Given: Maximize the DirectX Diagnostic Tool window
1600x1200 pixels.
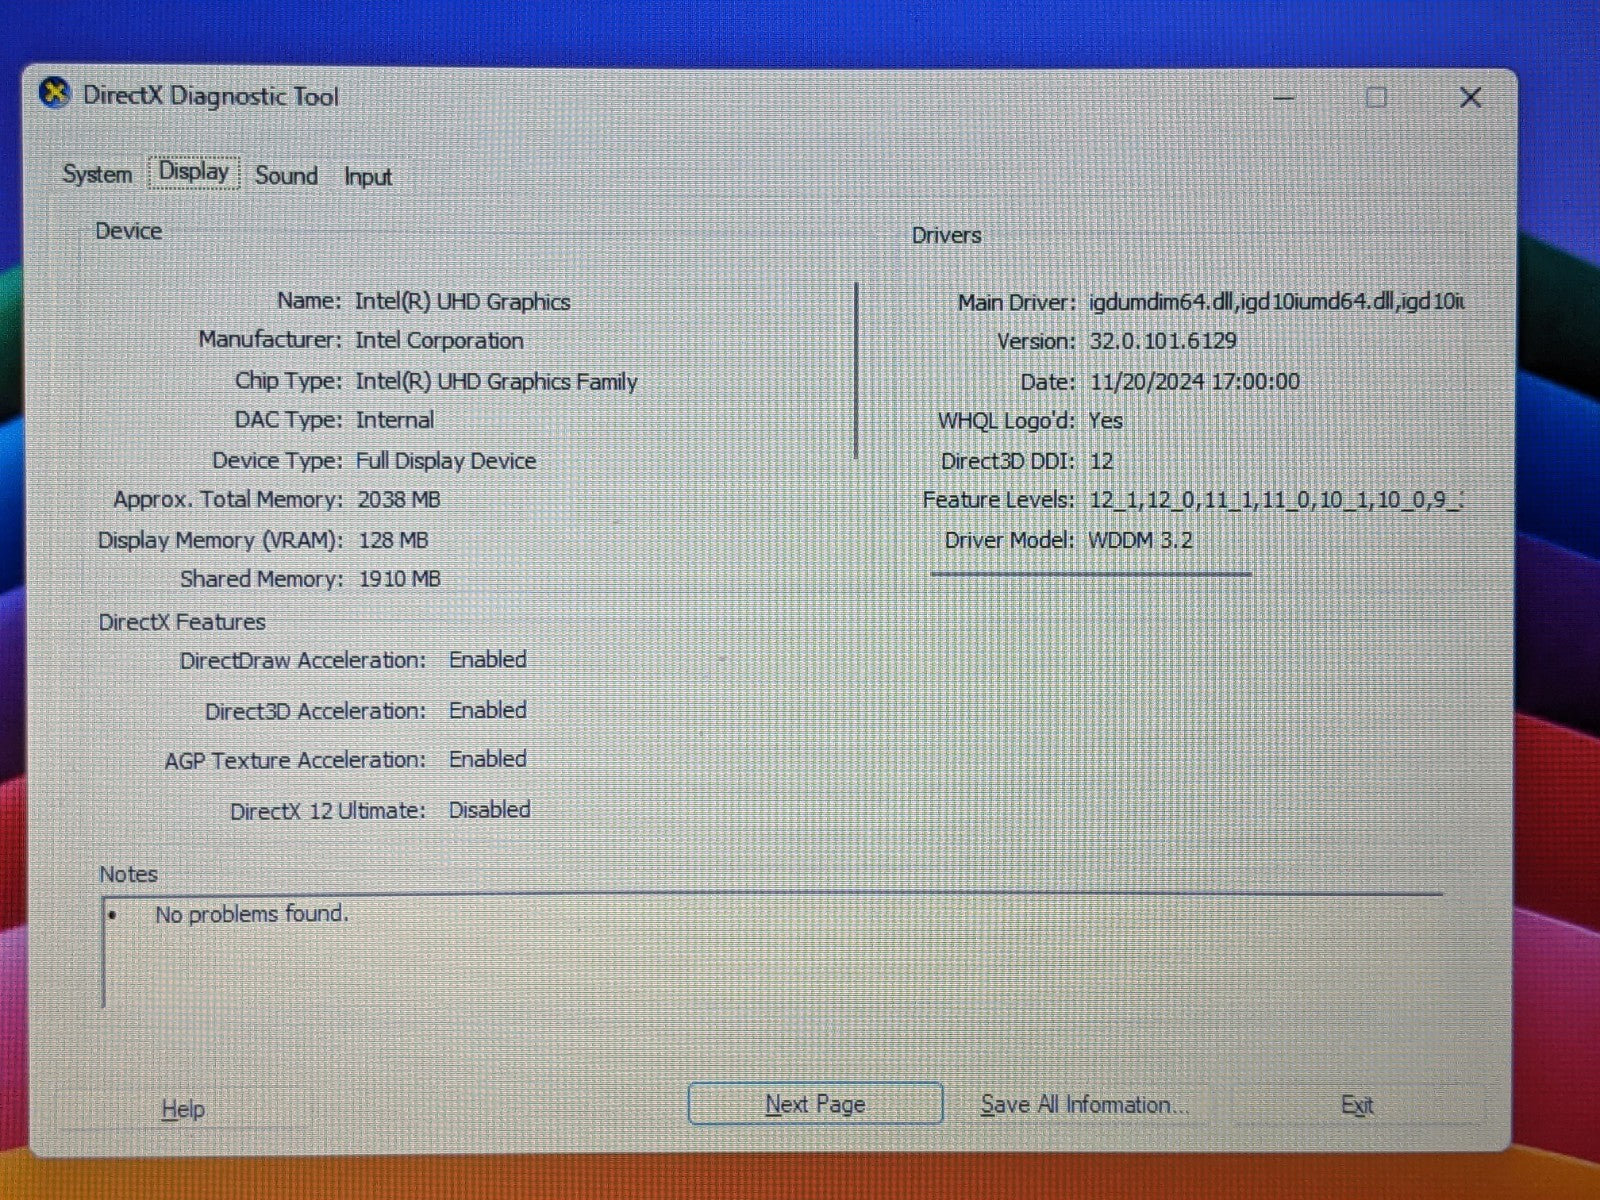Looking at the screenshot, I should tap(1376, 97).
